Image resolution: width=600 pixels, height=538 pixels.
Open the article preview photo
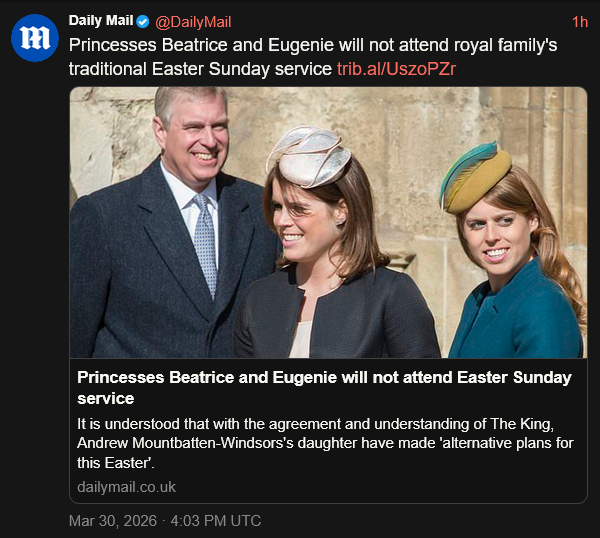[328, 222]
